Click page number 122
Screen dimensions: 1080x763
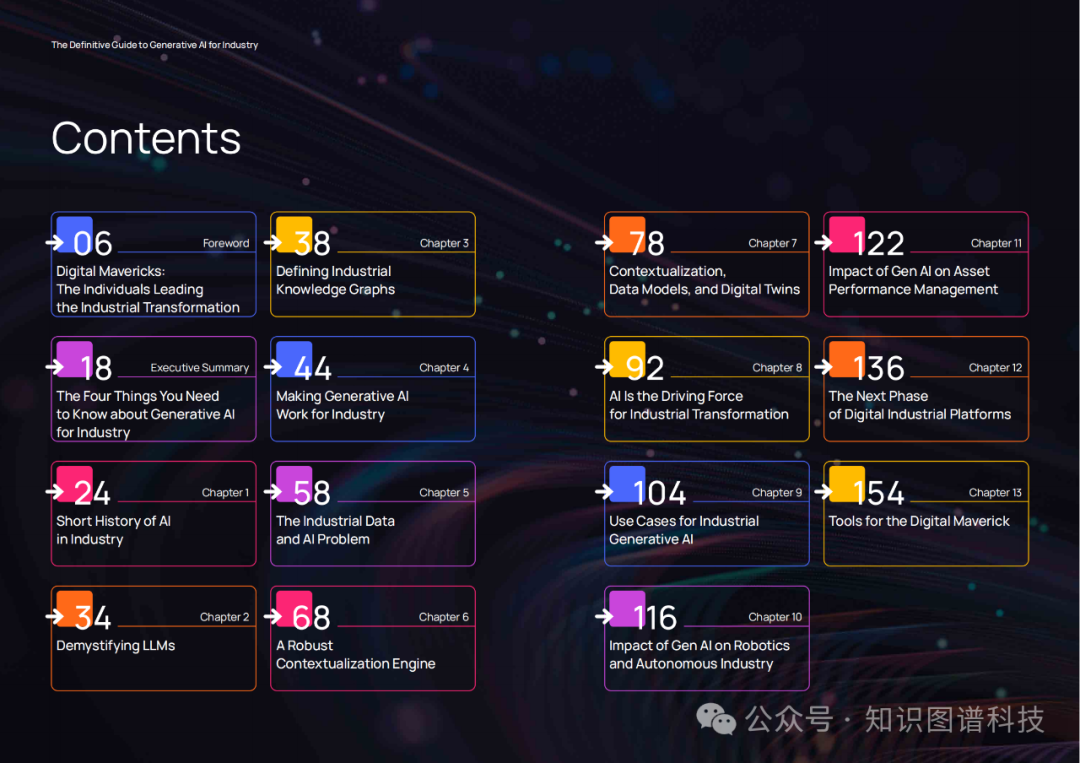point(878,243)
